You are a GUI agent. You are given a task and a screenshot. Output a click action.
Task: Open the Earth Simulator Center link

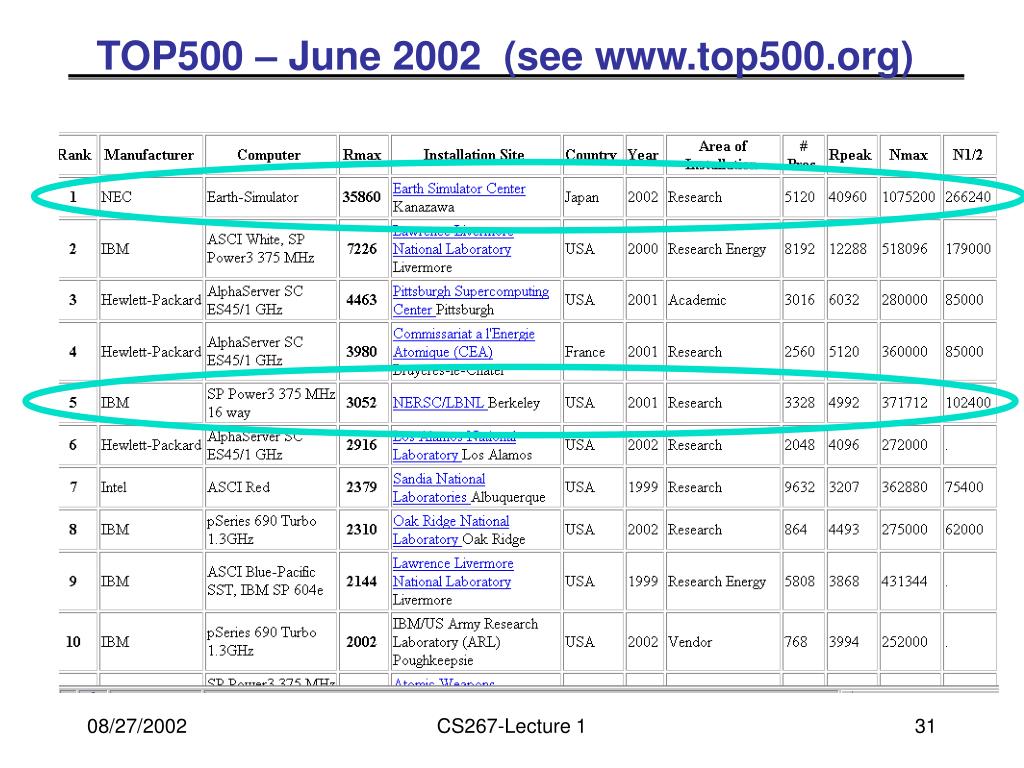(458, 189)
